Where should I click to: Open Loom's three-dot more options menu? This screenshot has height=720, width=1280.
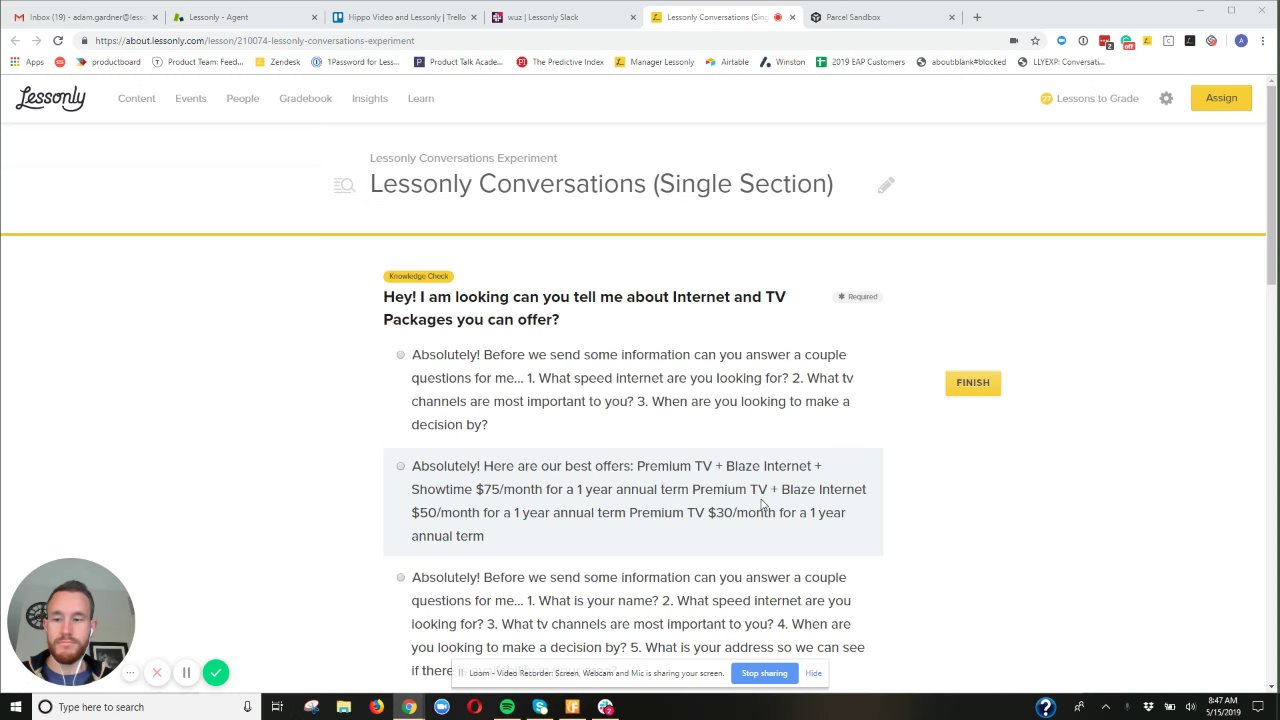[130, 673]
